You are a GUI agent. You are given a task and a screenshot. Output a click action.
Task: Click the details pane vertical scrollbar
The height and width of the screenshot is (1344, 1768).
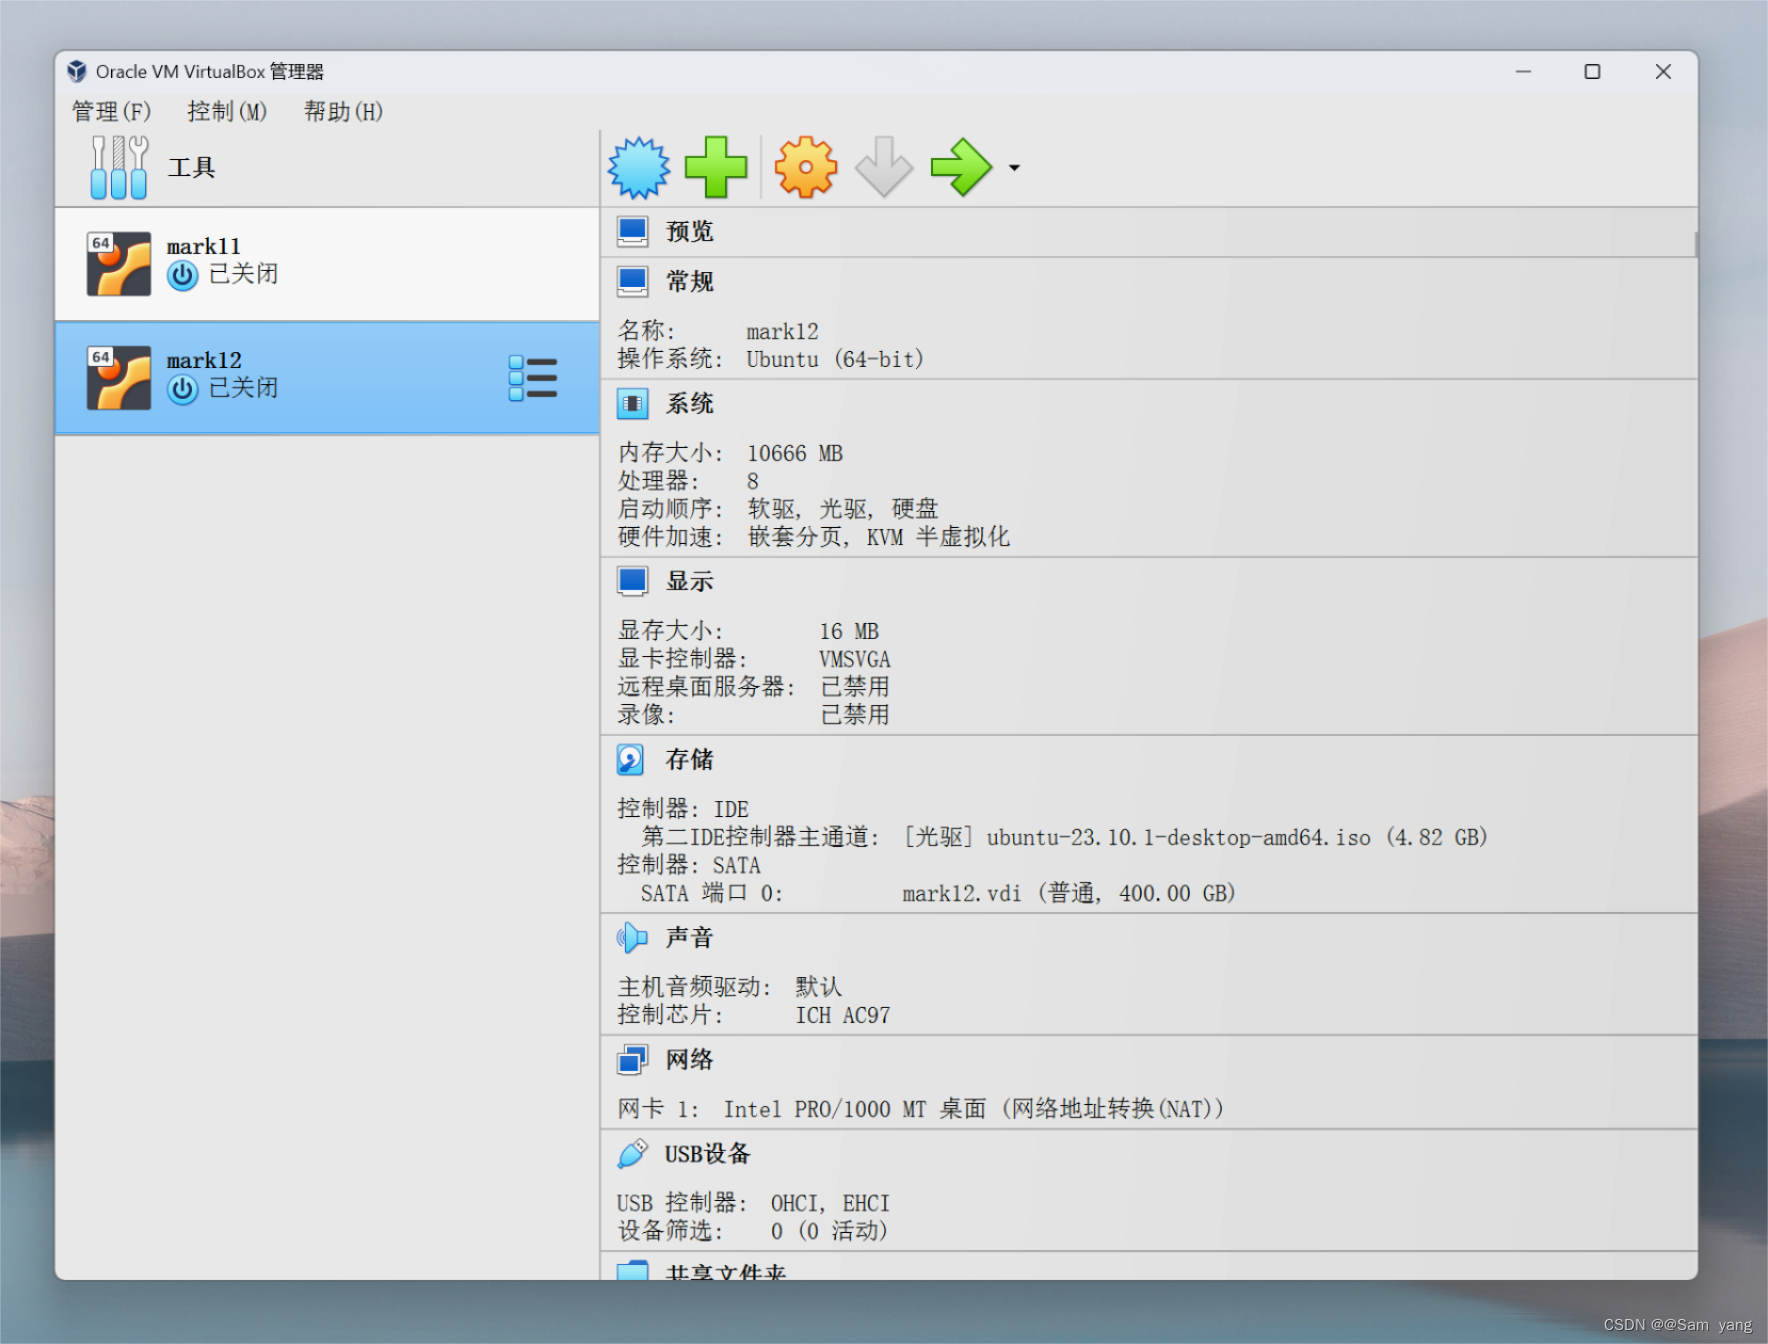[1695, 245]
